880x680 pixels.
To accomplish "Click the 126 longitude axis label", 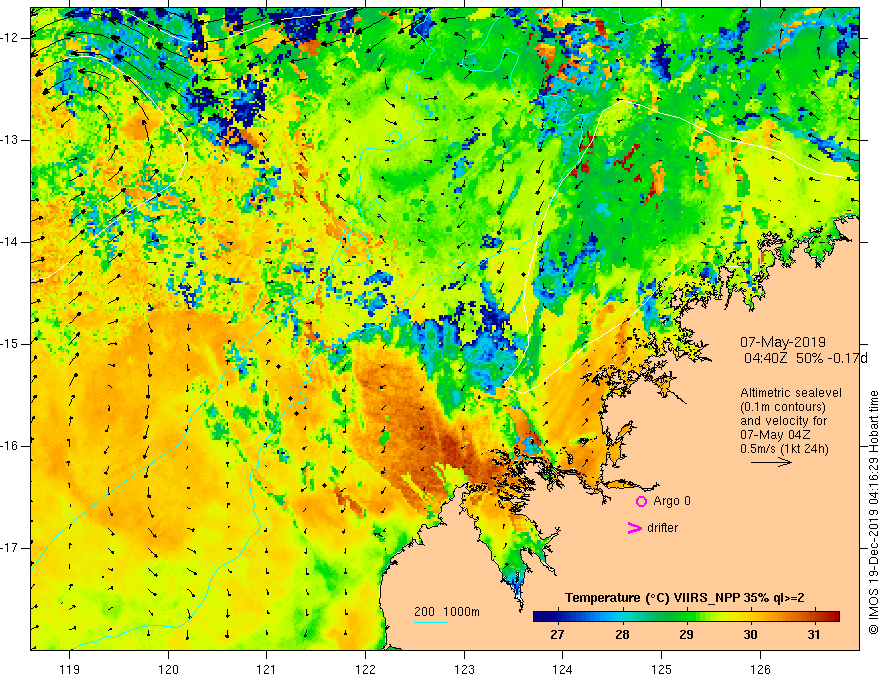I will point(760,669).
